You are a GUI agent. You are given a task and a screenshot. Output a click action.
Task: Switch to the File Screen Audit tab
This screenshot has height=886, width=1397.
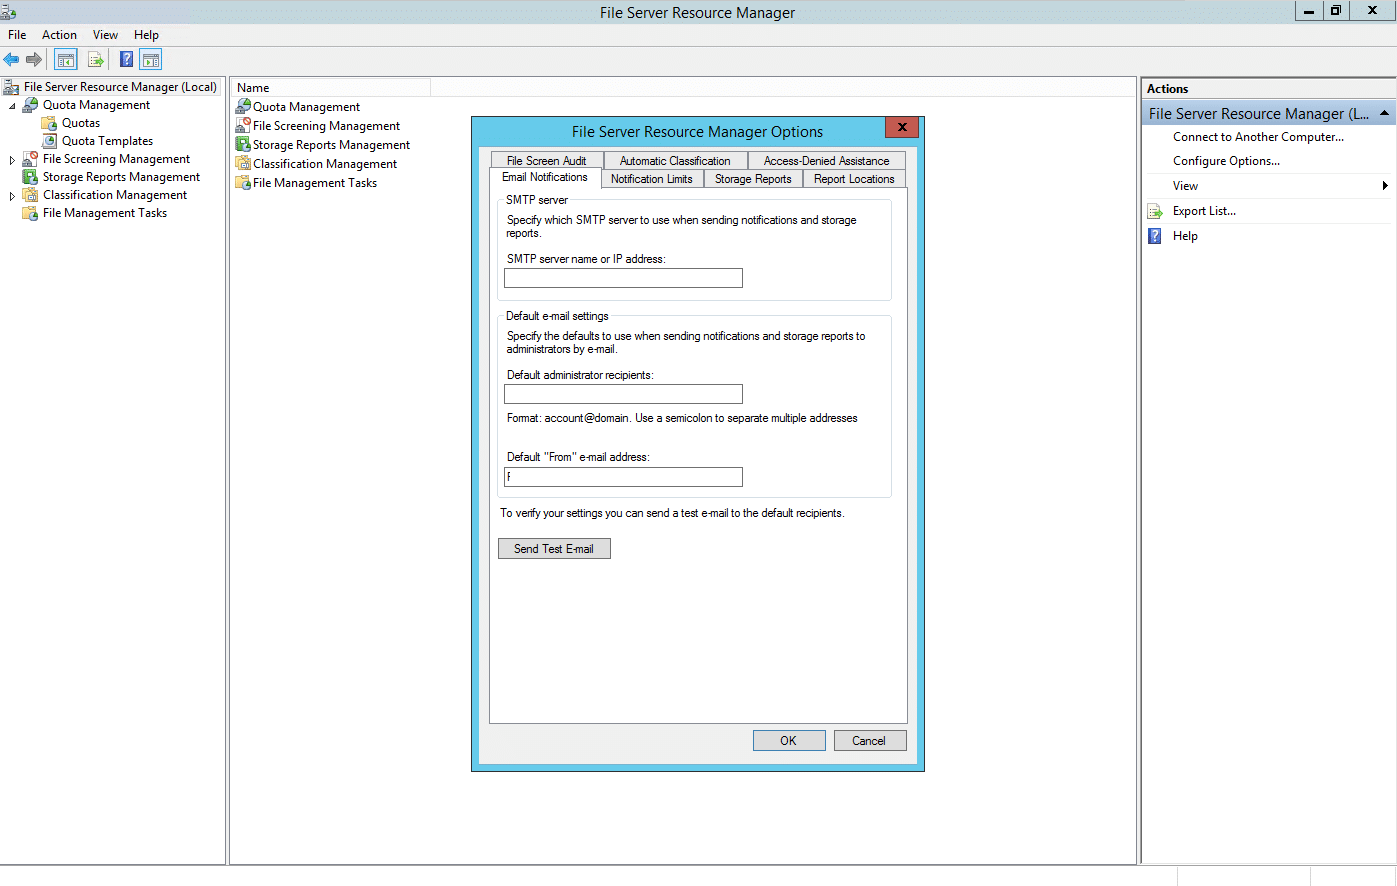tap(547, 161)
